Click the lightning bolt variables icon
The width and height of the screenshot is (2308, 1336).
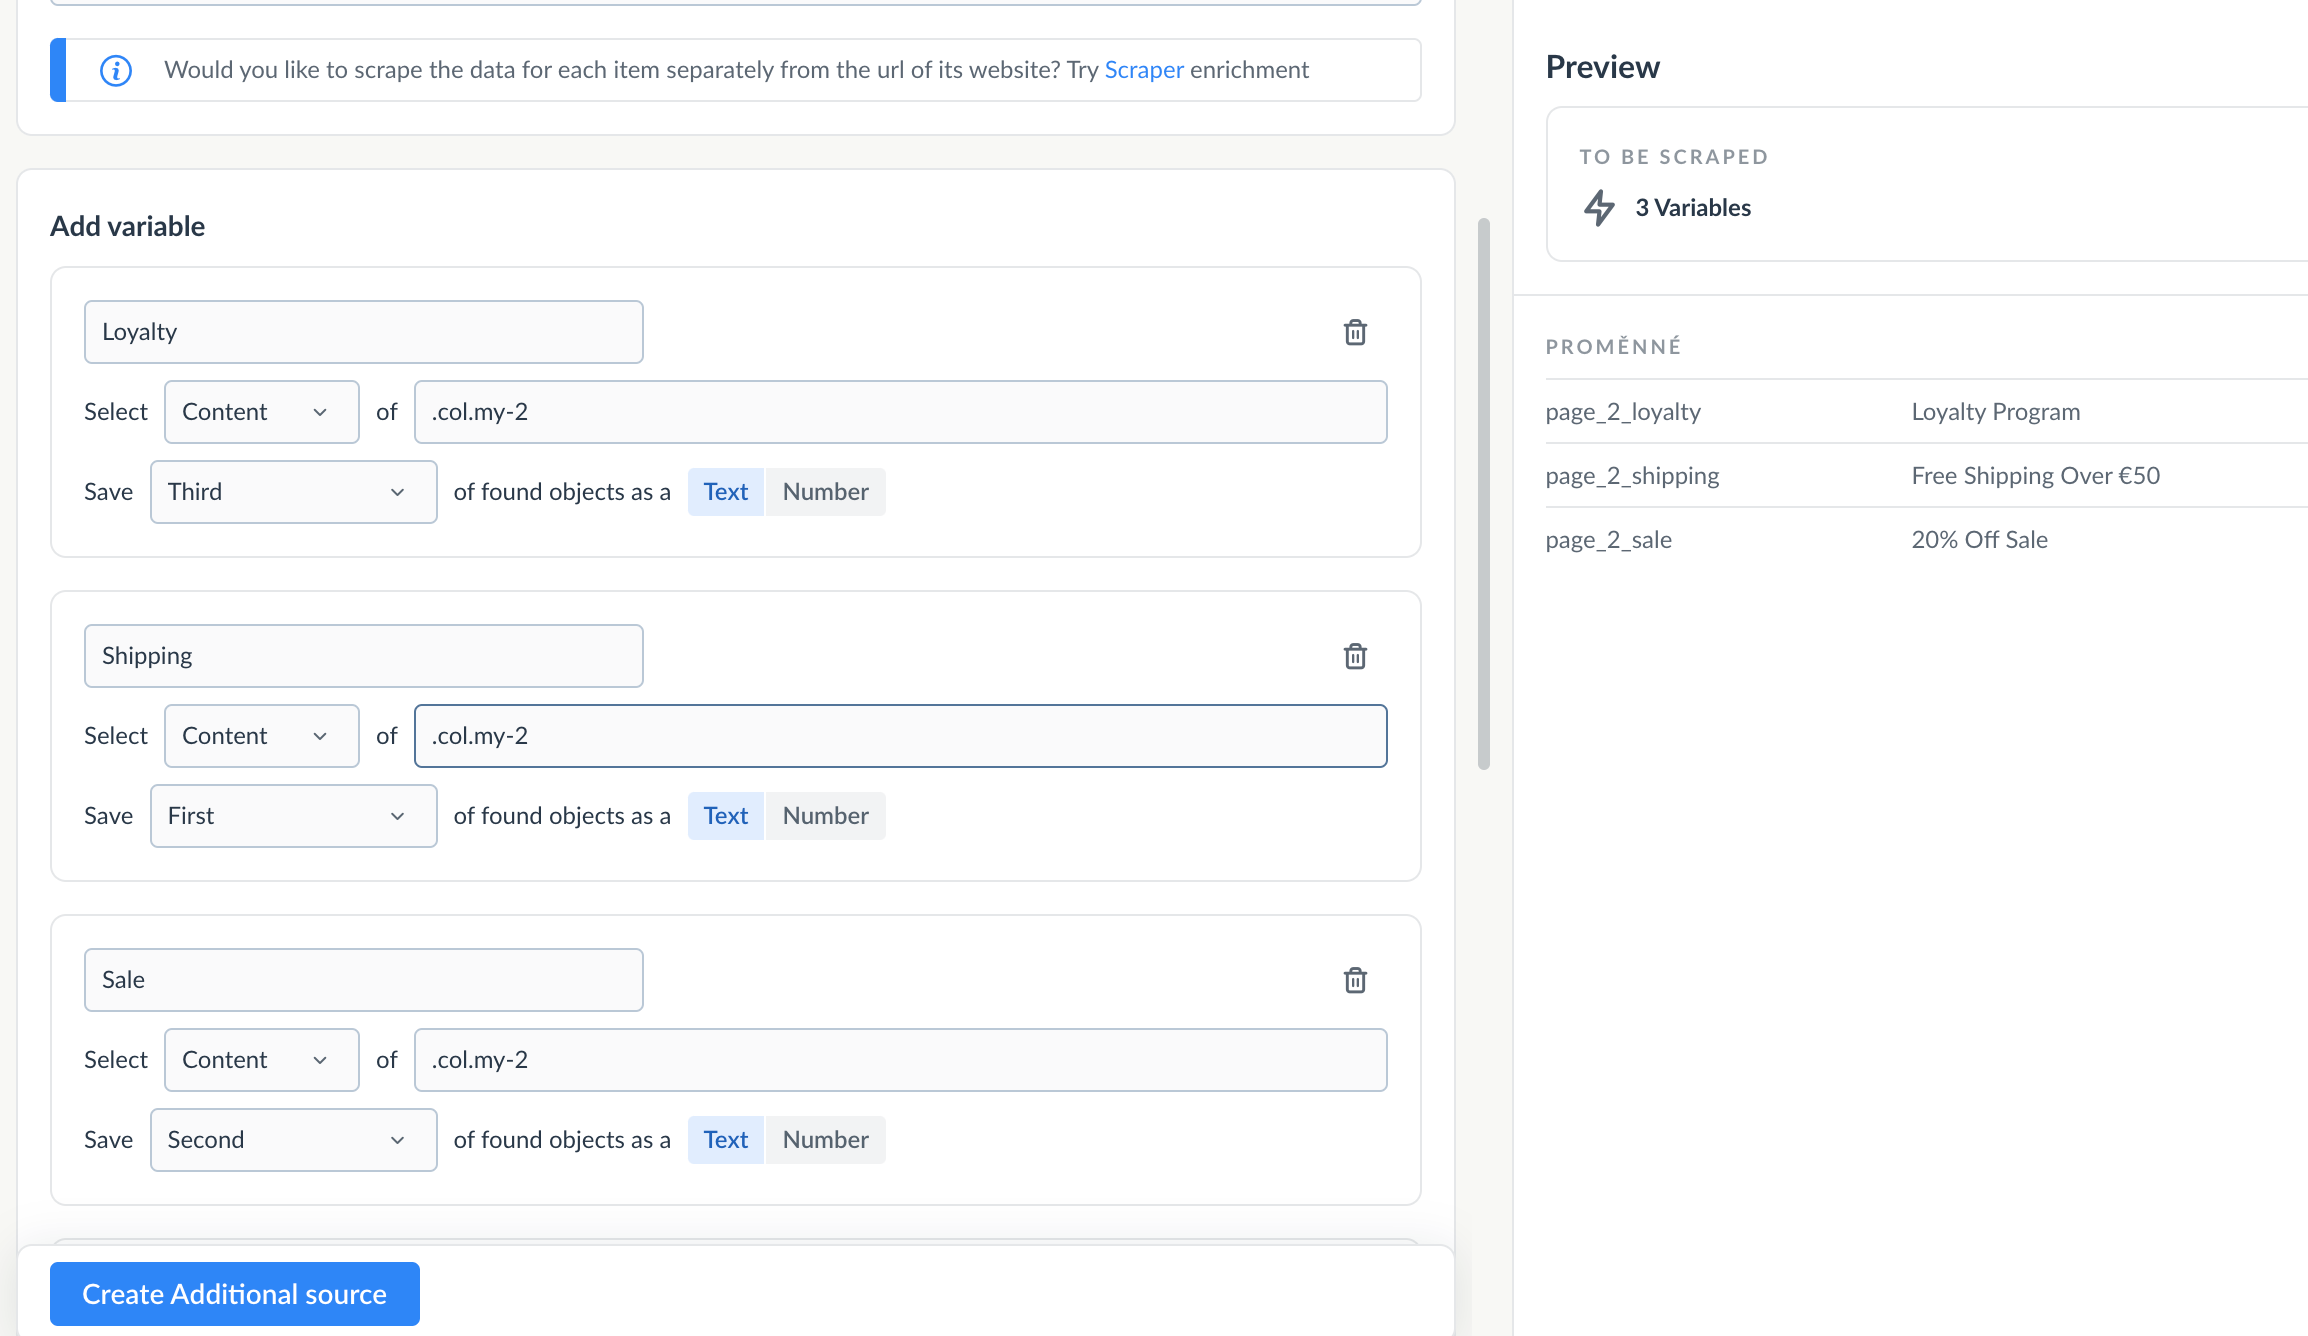point(1599,207)
